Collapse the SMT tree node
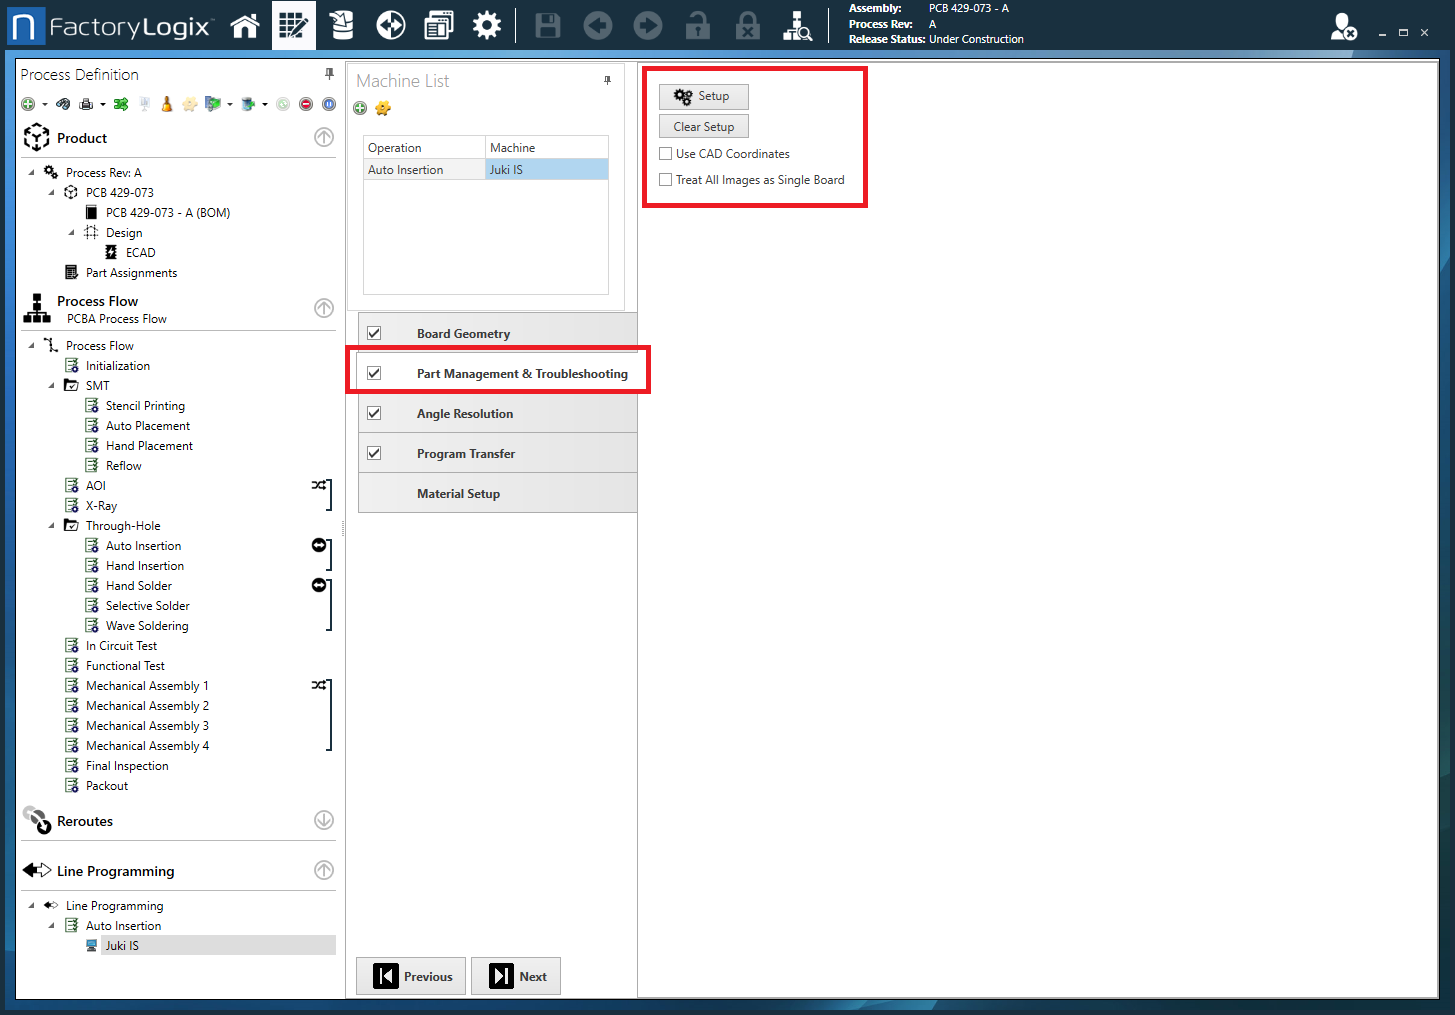This screenshot has width=1455, height=1015. [x=52, y=386]
